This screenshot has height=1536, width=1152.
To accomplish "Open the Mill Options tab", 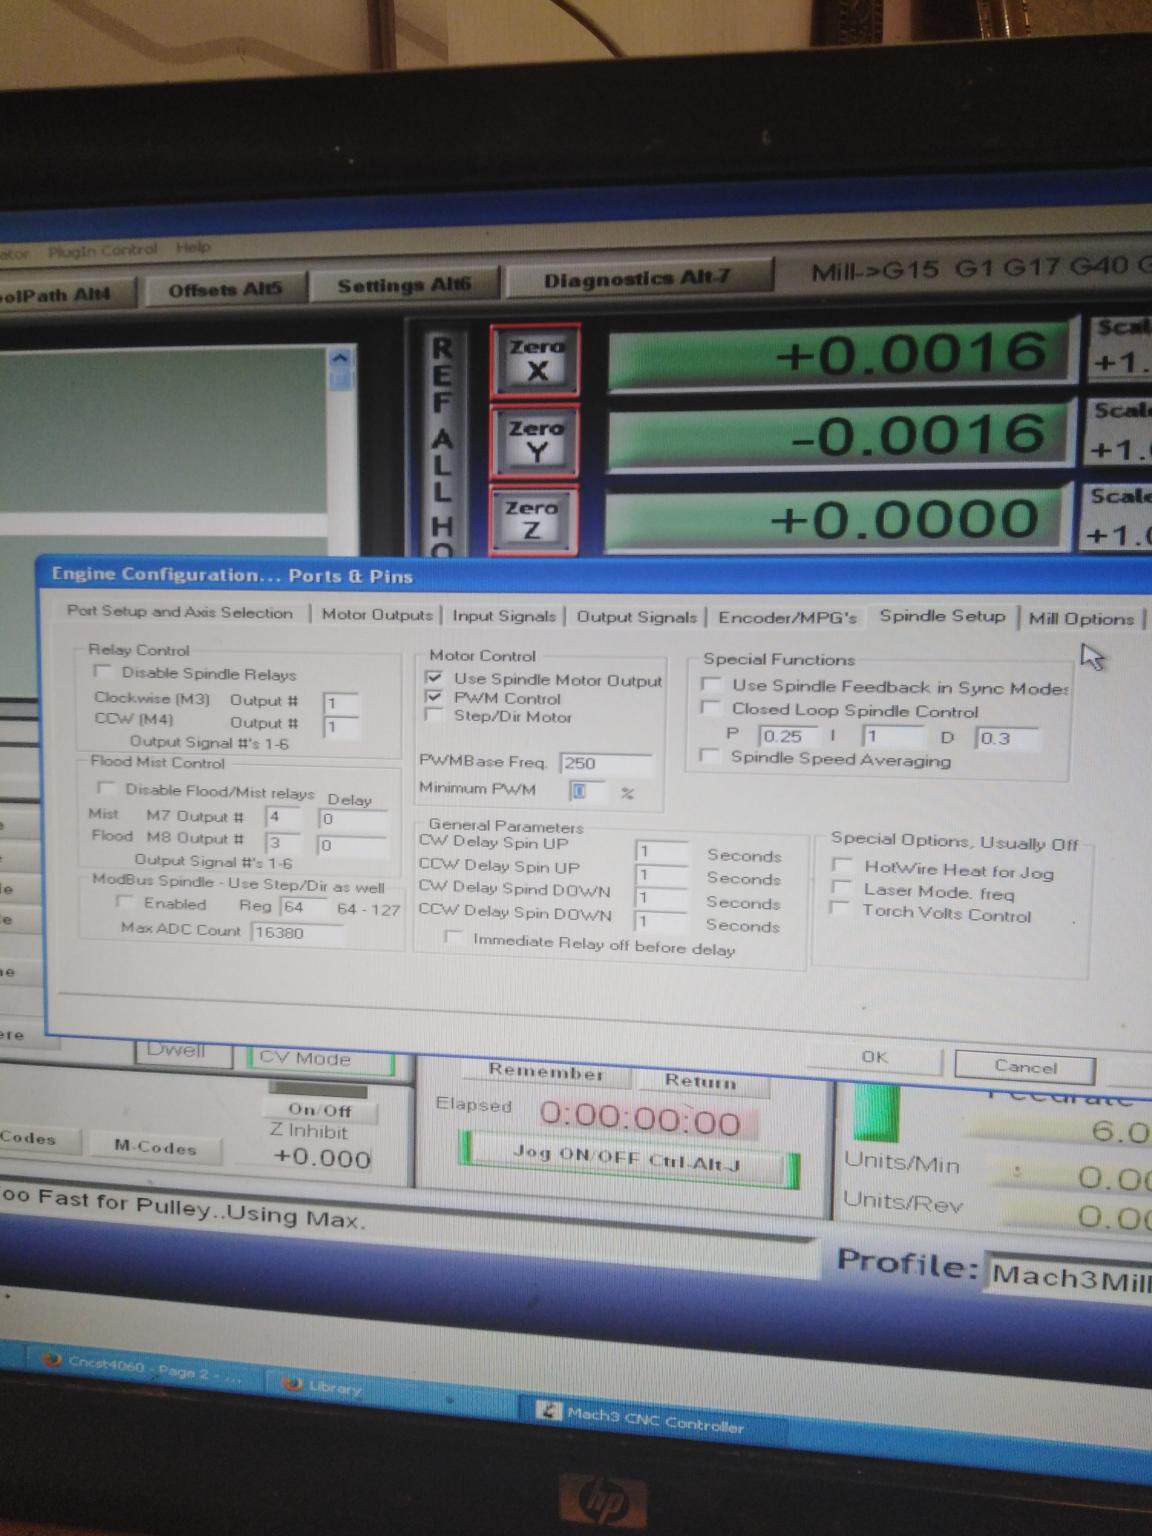I will [x=1081, y=619].
